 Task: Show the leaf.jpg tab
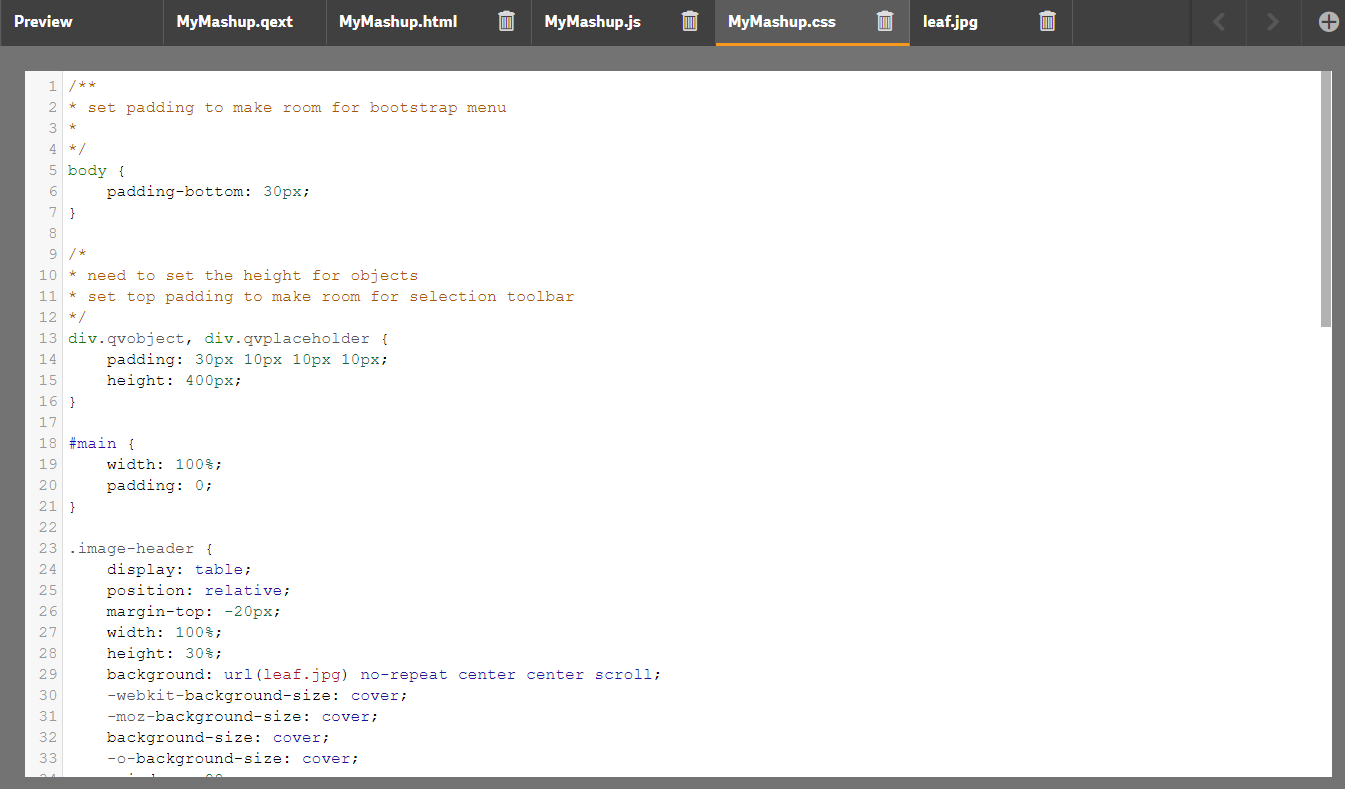click(x=950, y=21)
